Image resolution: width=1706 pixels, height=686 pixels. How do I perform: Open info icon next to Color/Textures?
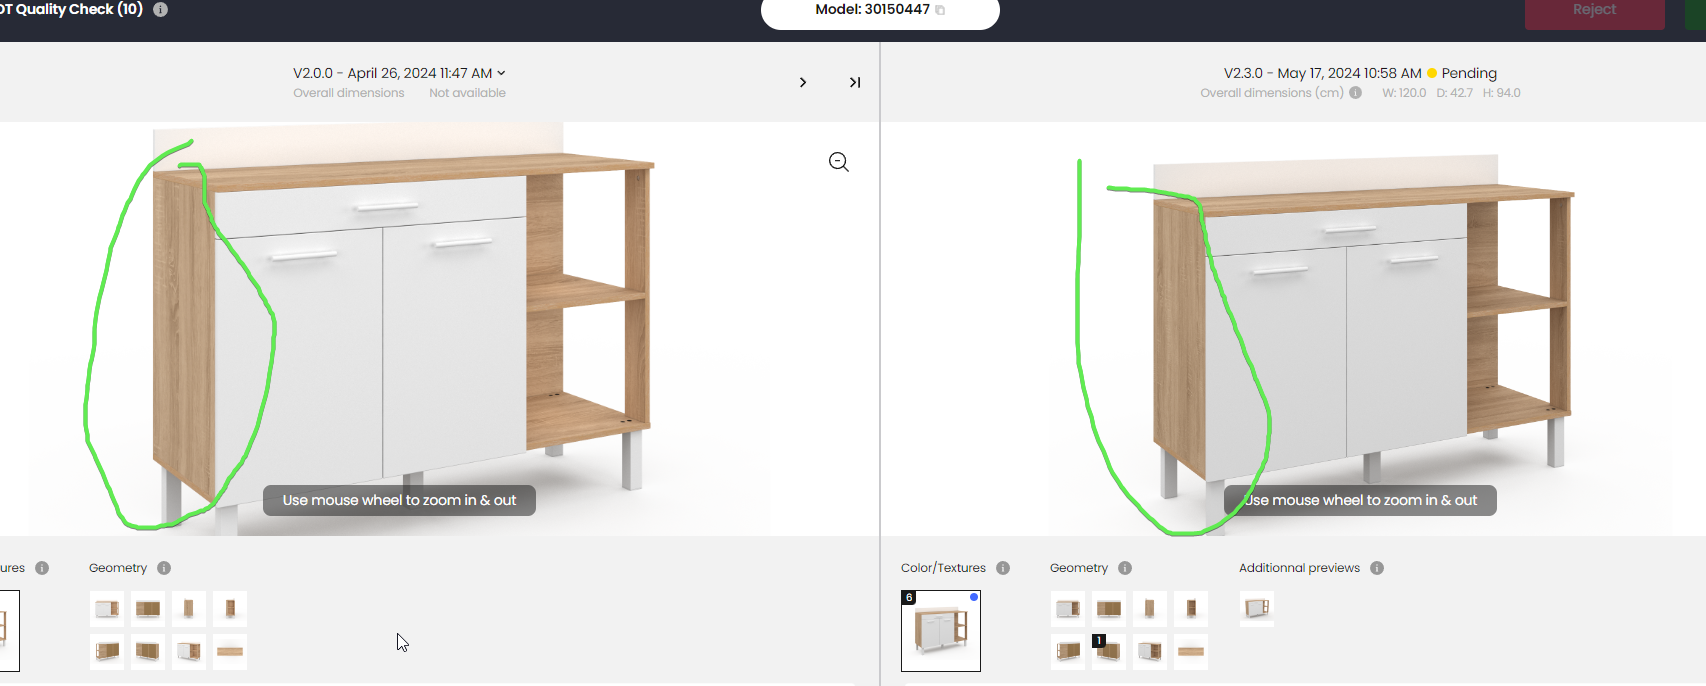tap(1003, 568)
